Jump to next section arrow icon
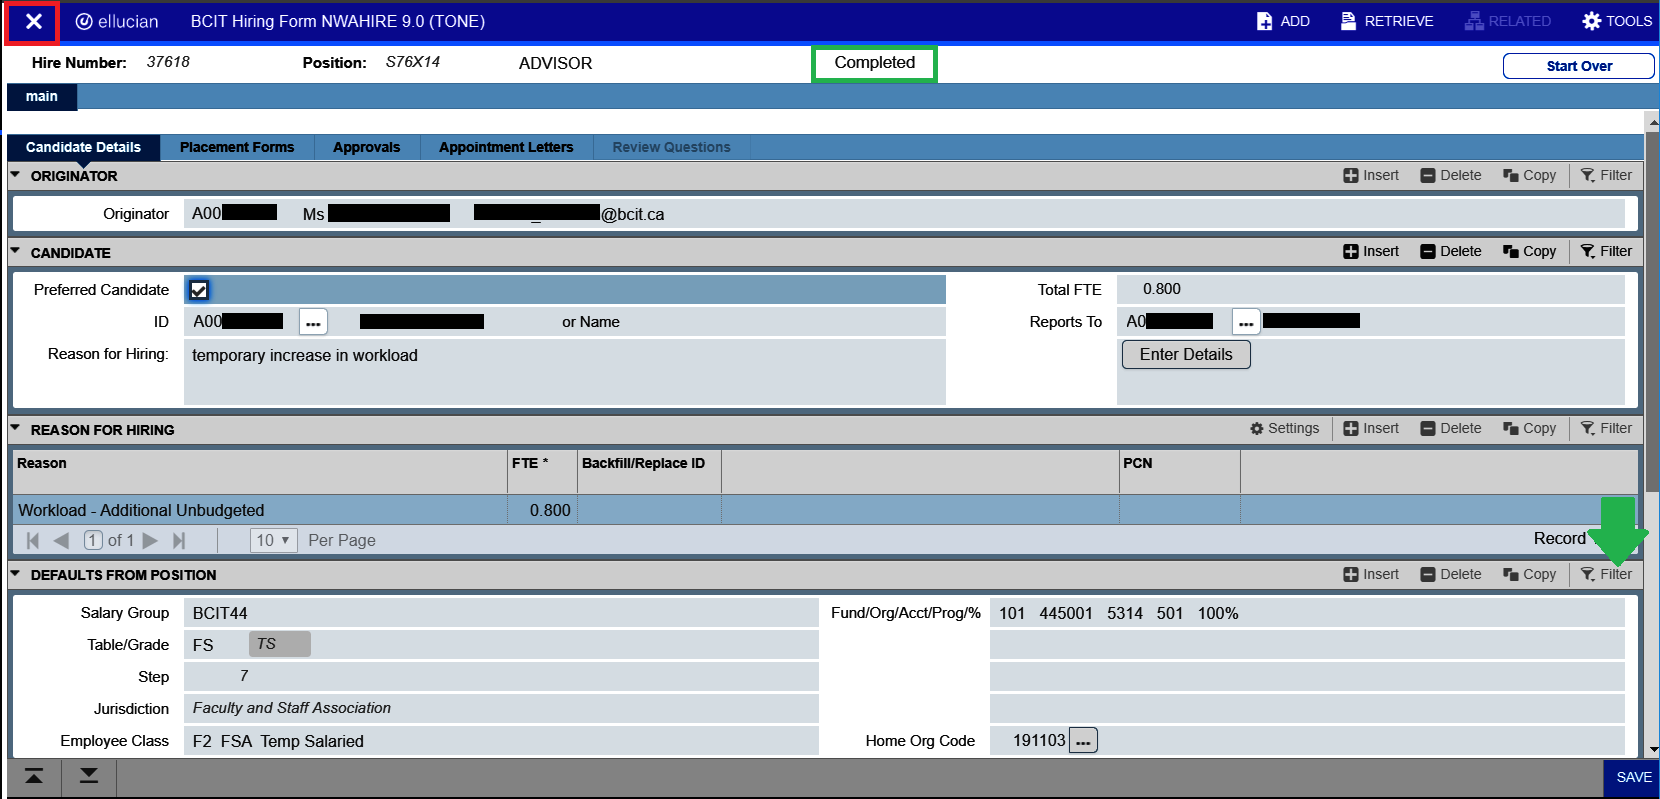1660x799 pixels. [89, 777]
